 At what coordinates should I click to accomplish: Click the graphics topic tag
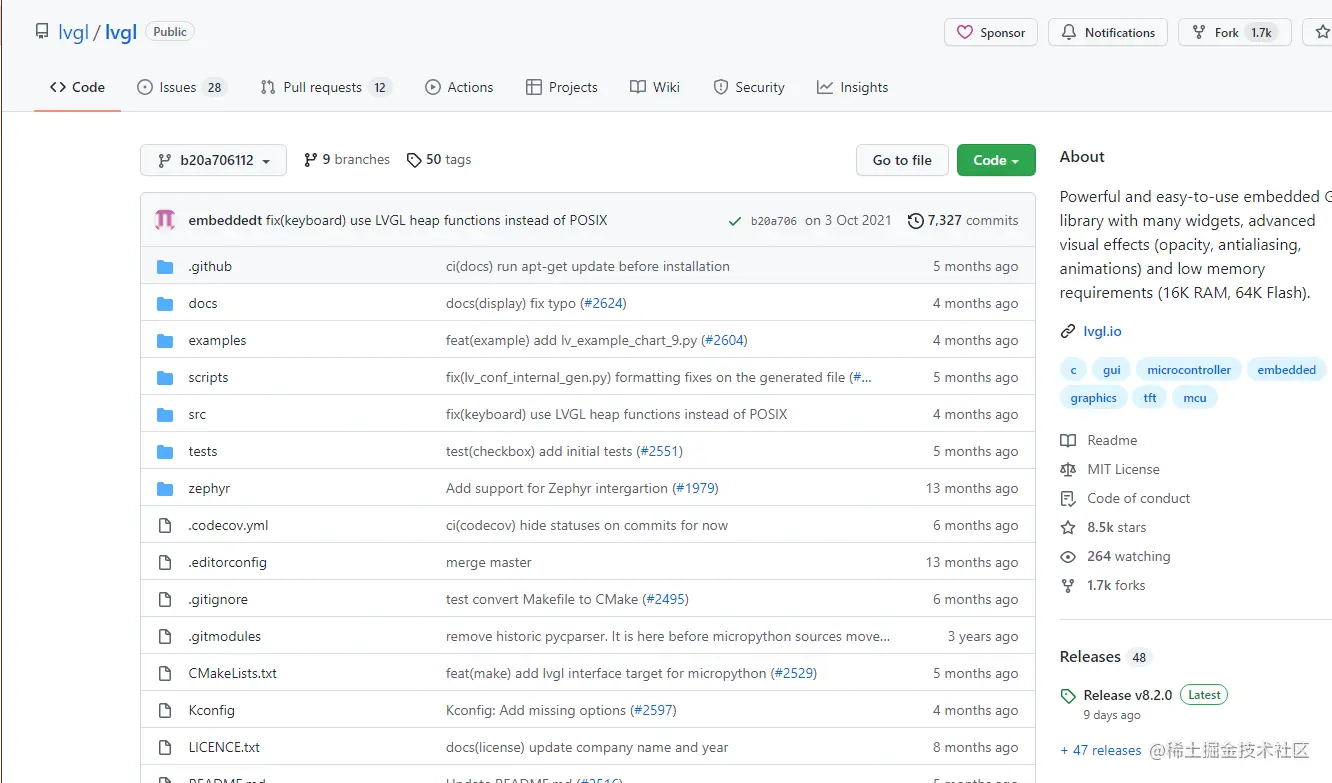pyautogui.click(x=1093, y=398)
